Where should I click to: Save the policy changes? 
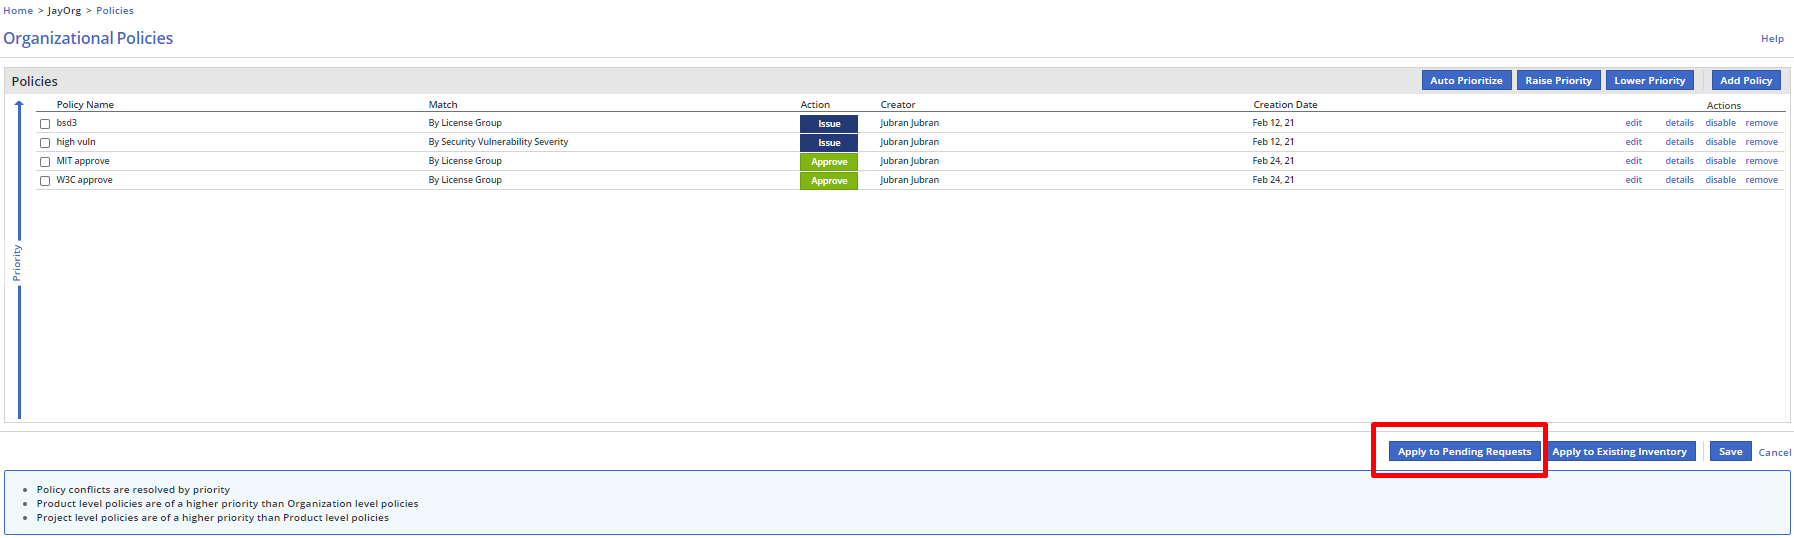[x=1730, y=452]
